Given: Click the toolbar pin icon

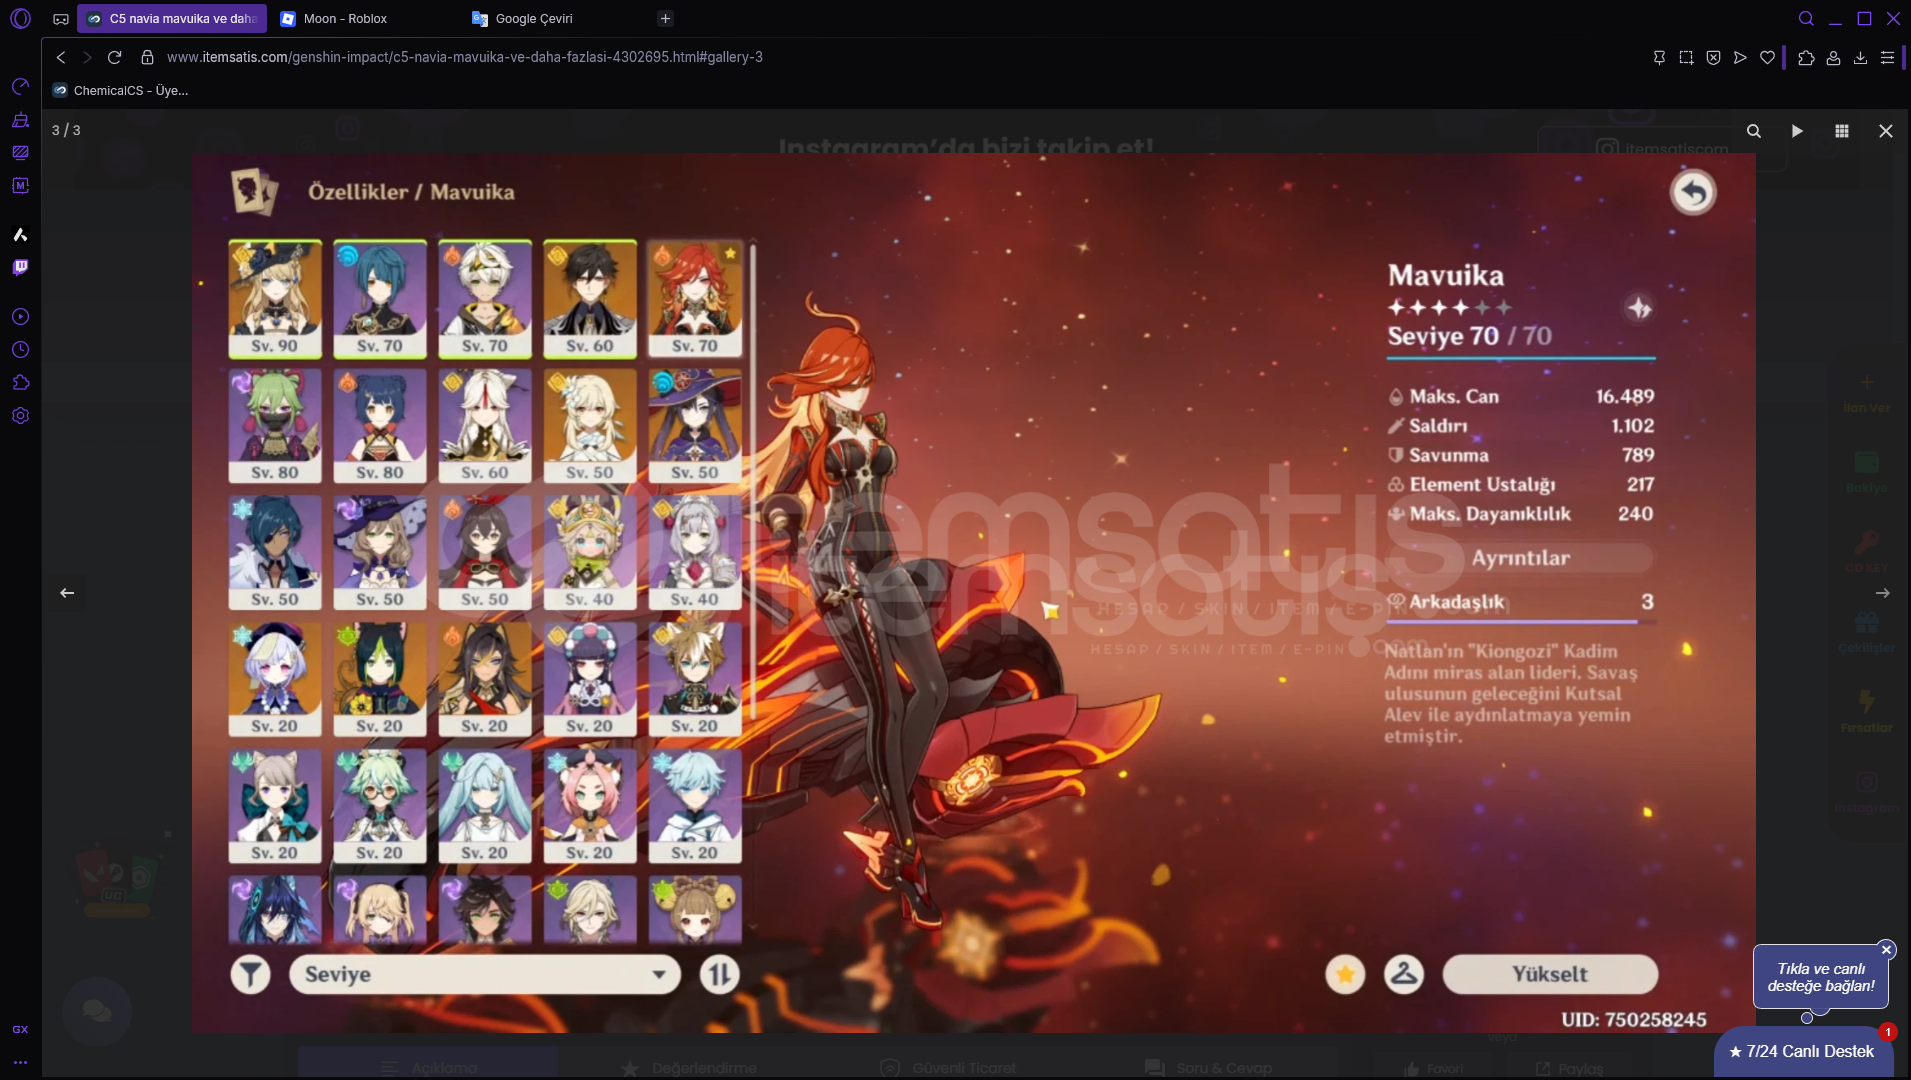Looking at the screenshot, I should (x=1659, y=57).
